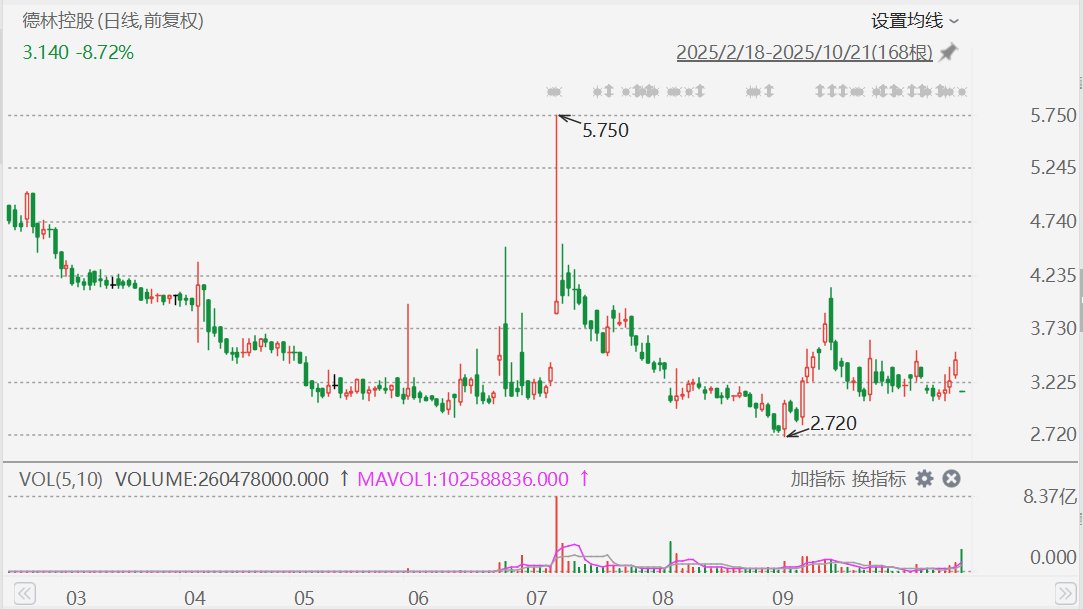This screenshot has height=609, width=1083.
Task: Click the last event marker in top row
Action: click(962, 91)
